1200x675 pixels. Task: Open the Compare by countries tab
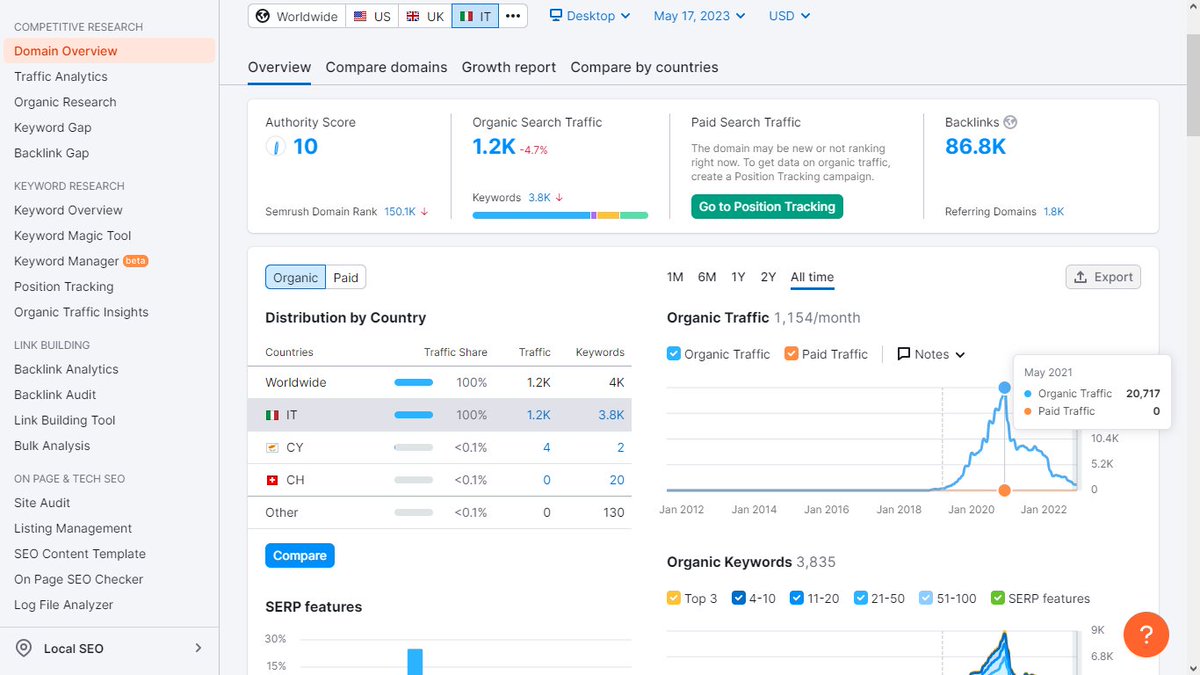(645, 67)
